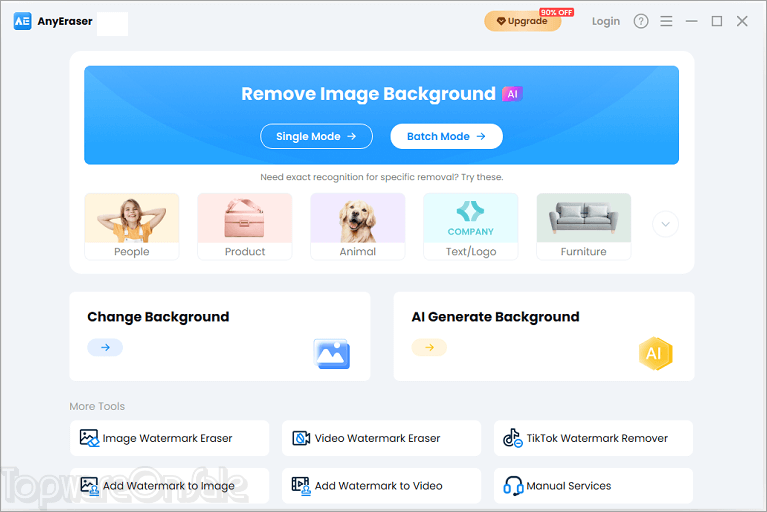
Task: Click the Add Watermark to Video icon
Action: [x=301, y=486]
